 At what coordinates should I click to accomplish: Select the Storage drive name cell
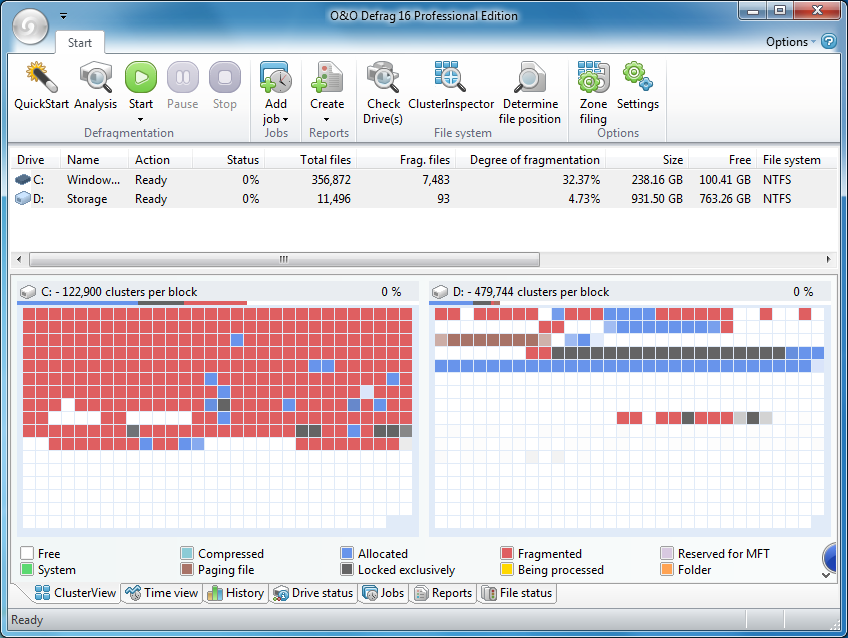[x=87, y=199]
